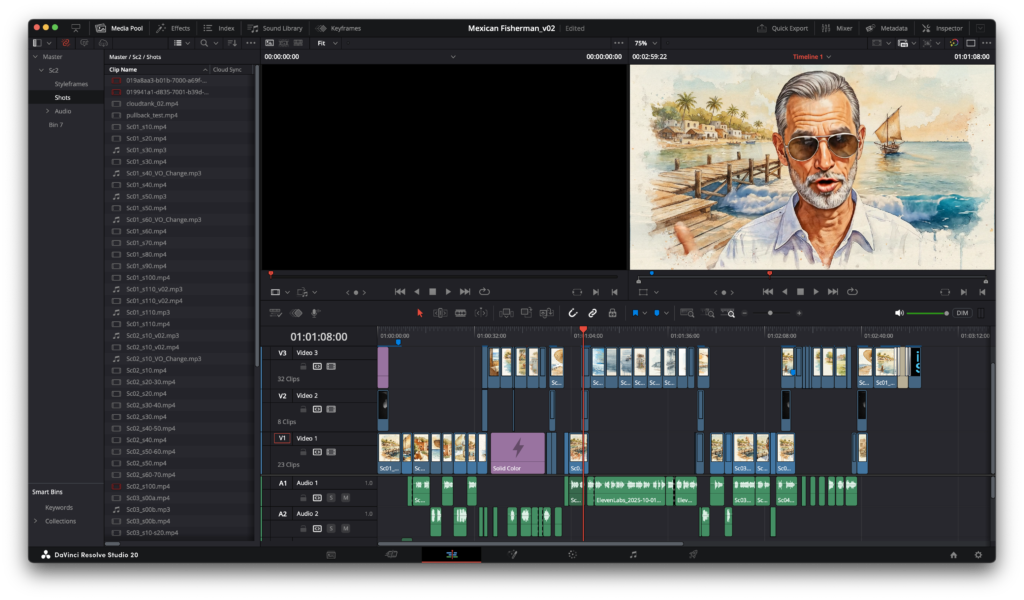Stop playback in the source viewer
This screenshot has height=600, width=1024.
[432, 292]
